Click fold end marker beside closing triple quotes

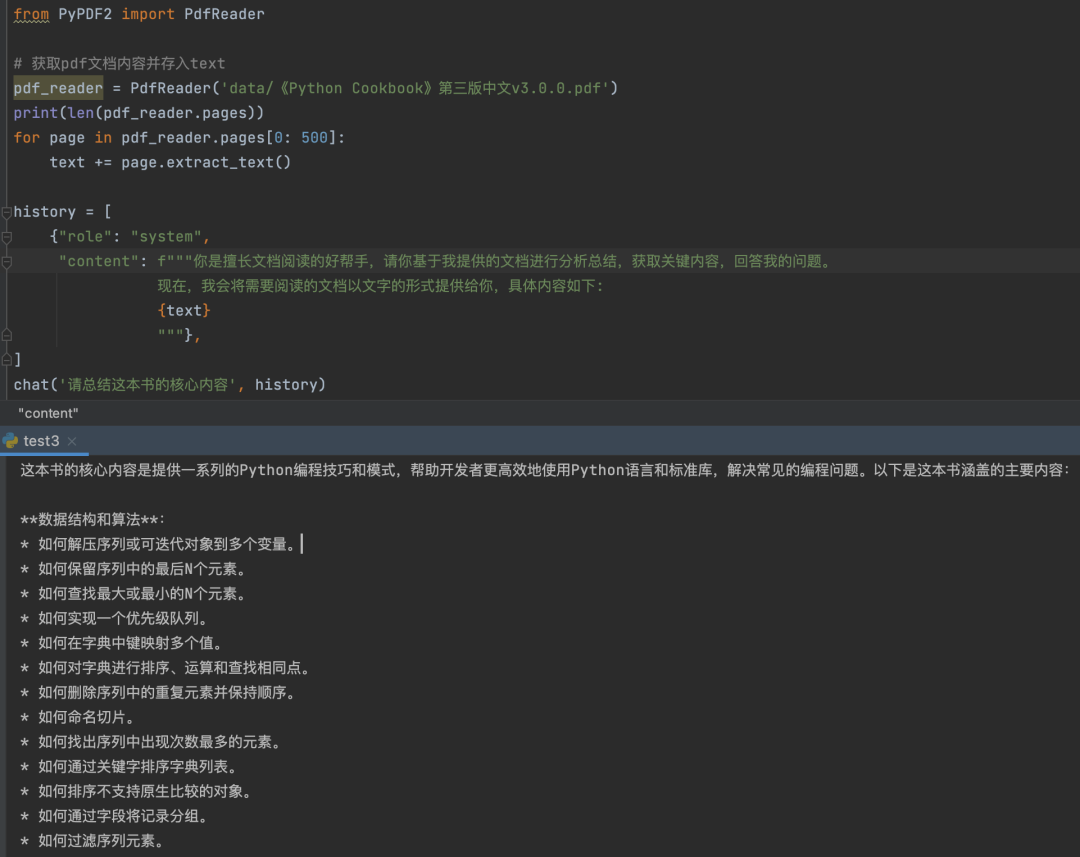[x=6, y=336]
